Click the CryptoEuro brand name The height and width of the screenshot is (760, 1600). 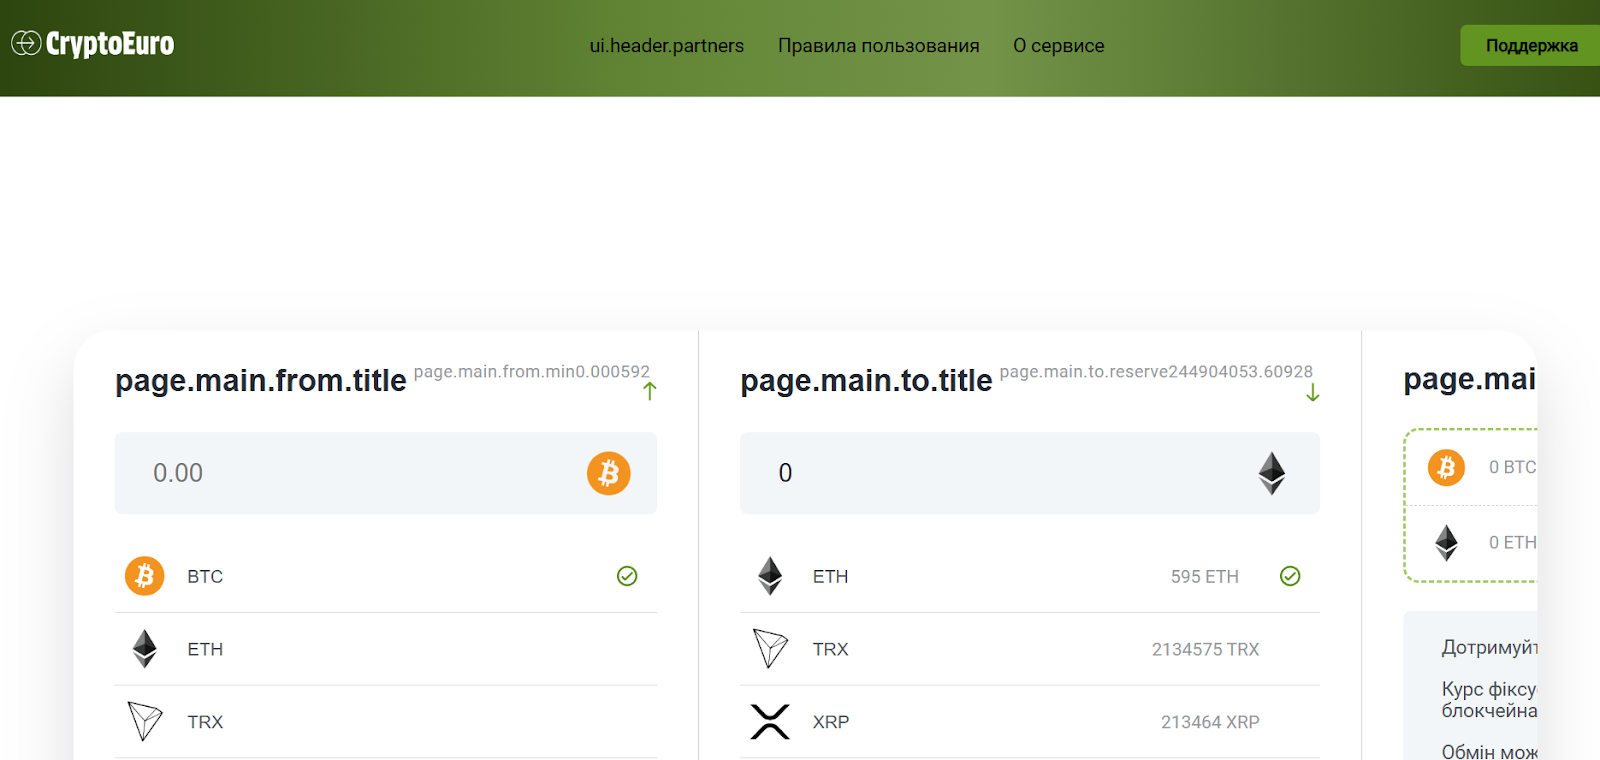click(110, 44)
